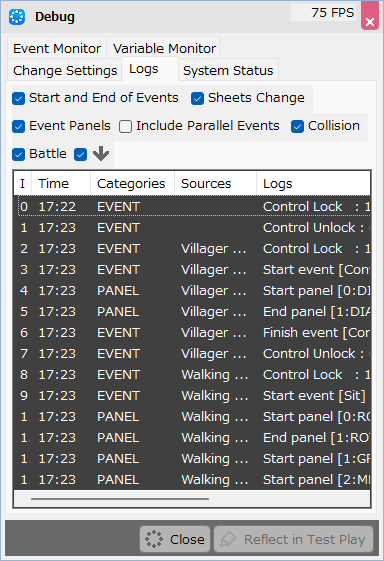Click the I column header
Screen dimensions: 384x561
(x=23, y=184)
